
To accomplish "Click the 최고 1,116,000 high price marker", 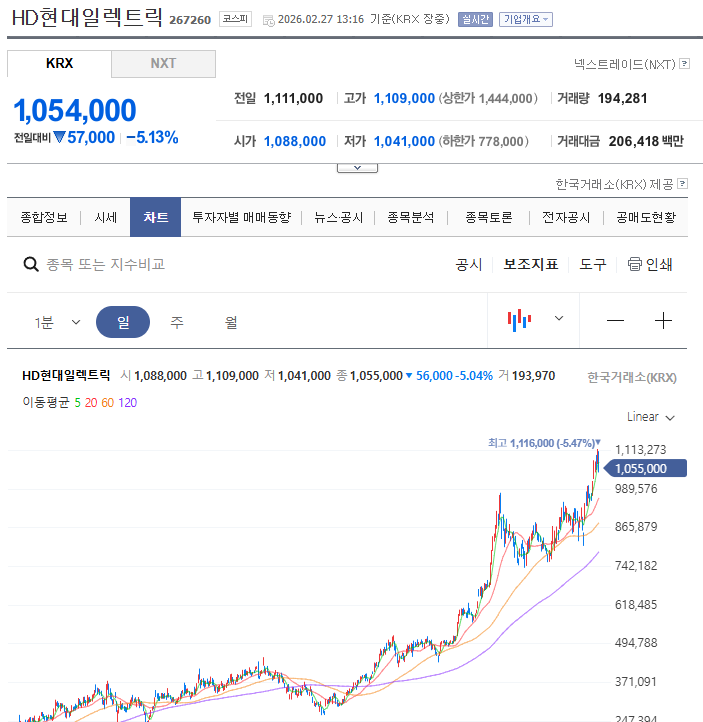I will click(544, 443).
